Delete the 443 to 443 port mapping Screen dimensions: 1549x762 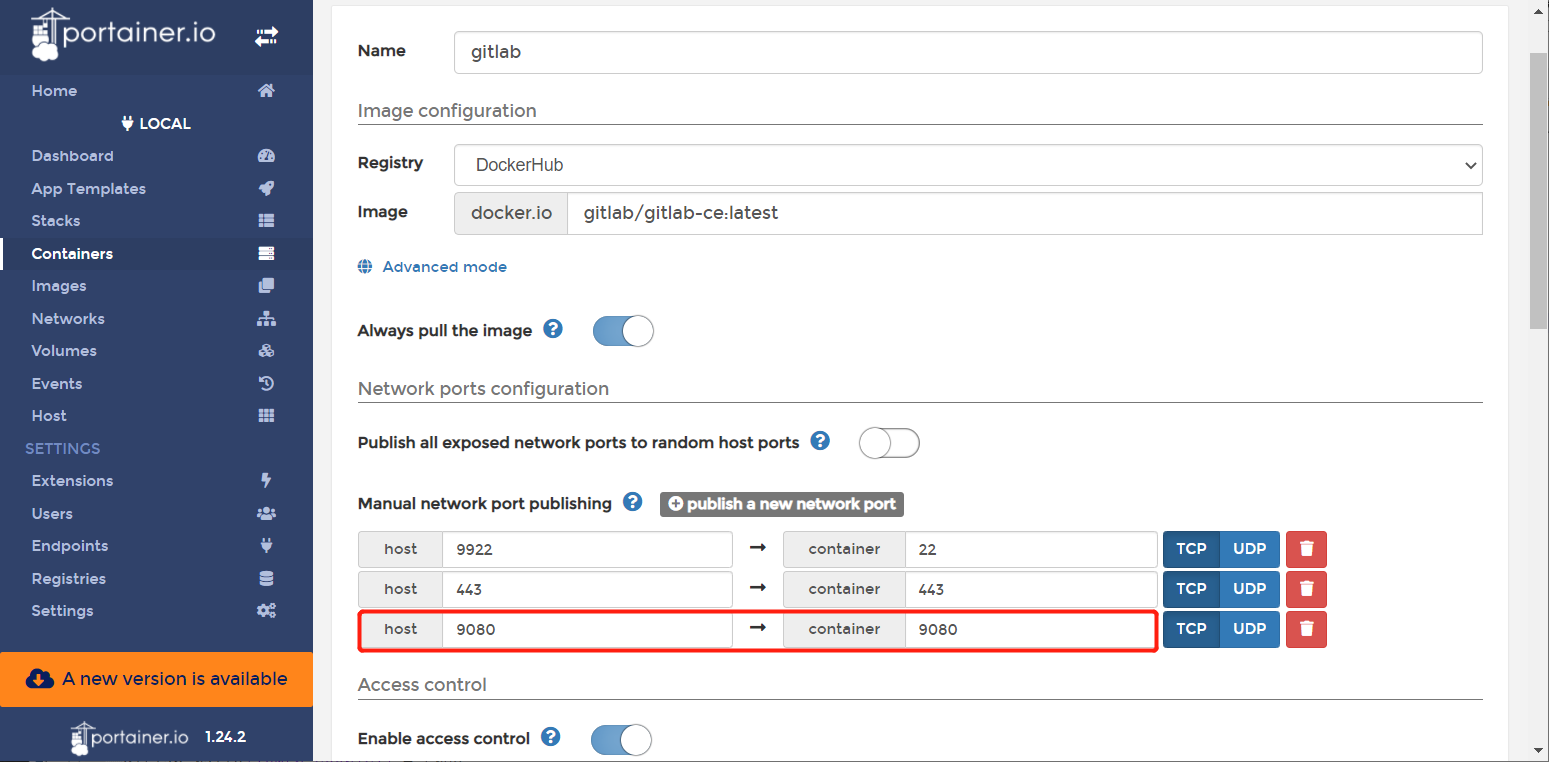pyautogui.click(x=1306, y=589)
